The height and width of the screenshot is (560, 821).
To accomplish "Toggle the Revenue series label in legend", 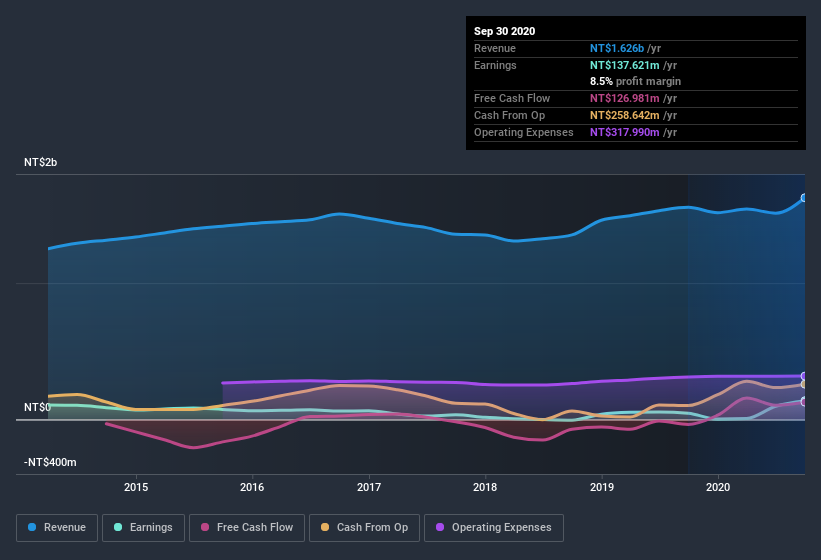I will [x=65, y=527].
